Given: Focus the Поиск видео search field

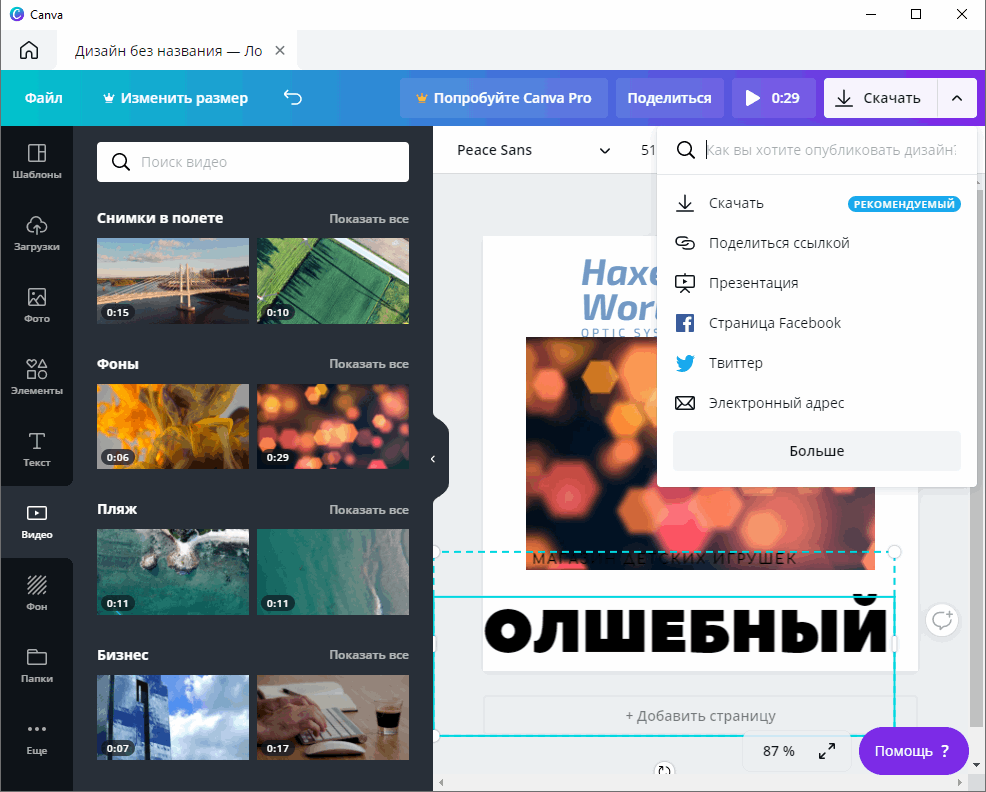Looking at the screenshot, I should tap(253, 162).
